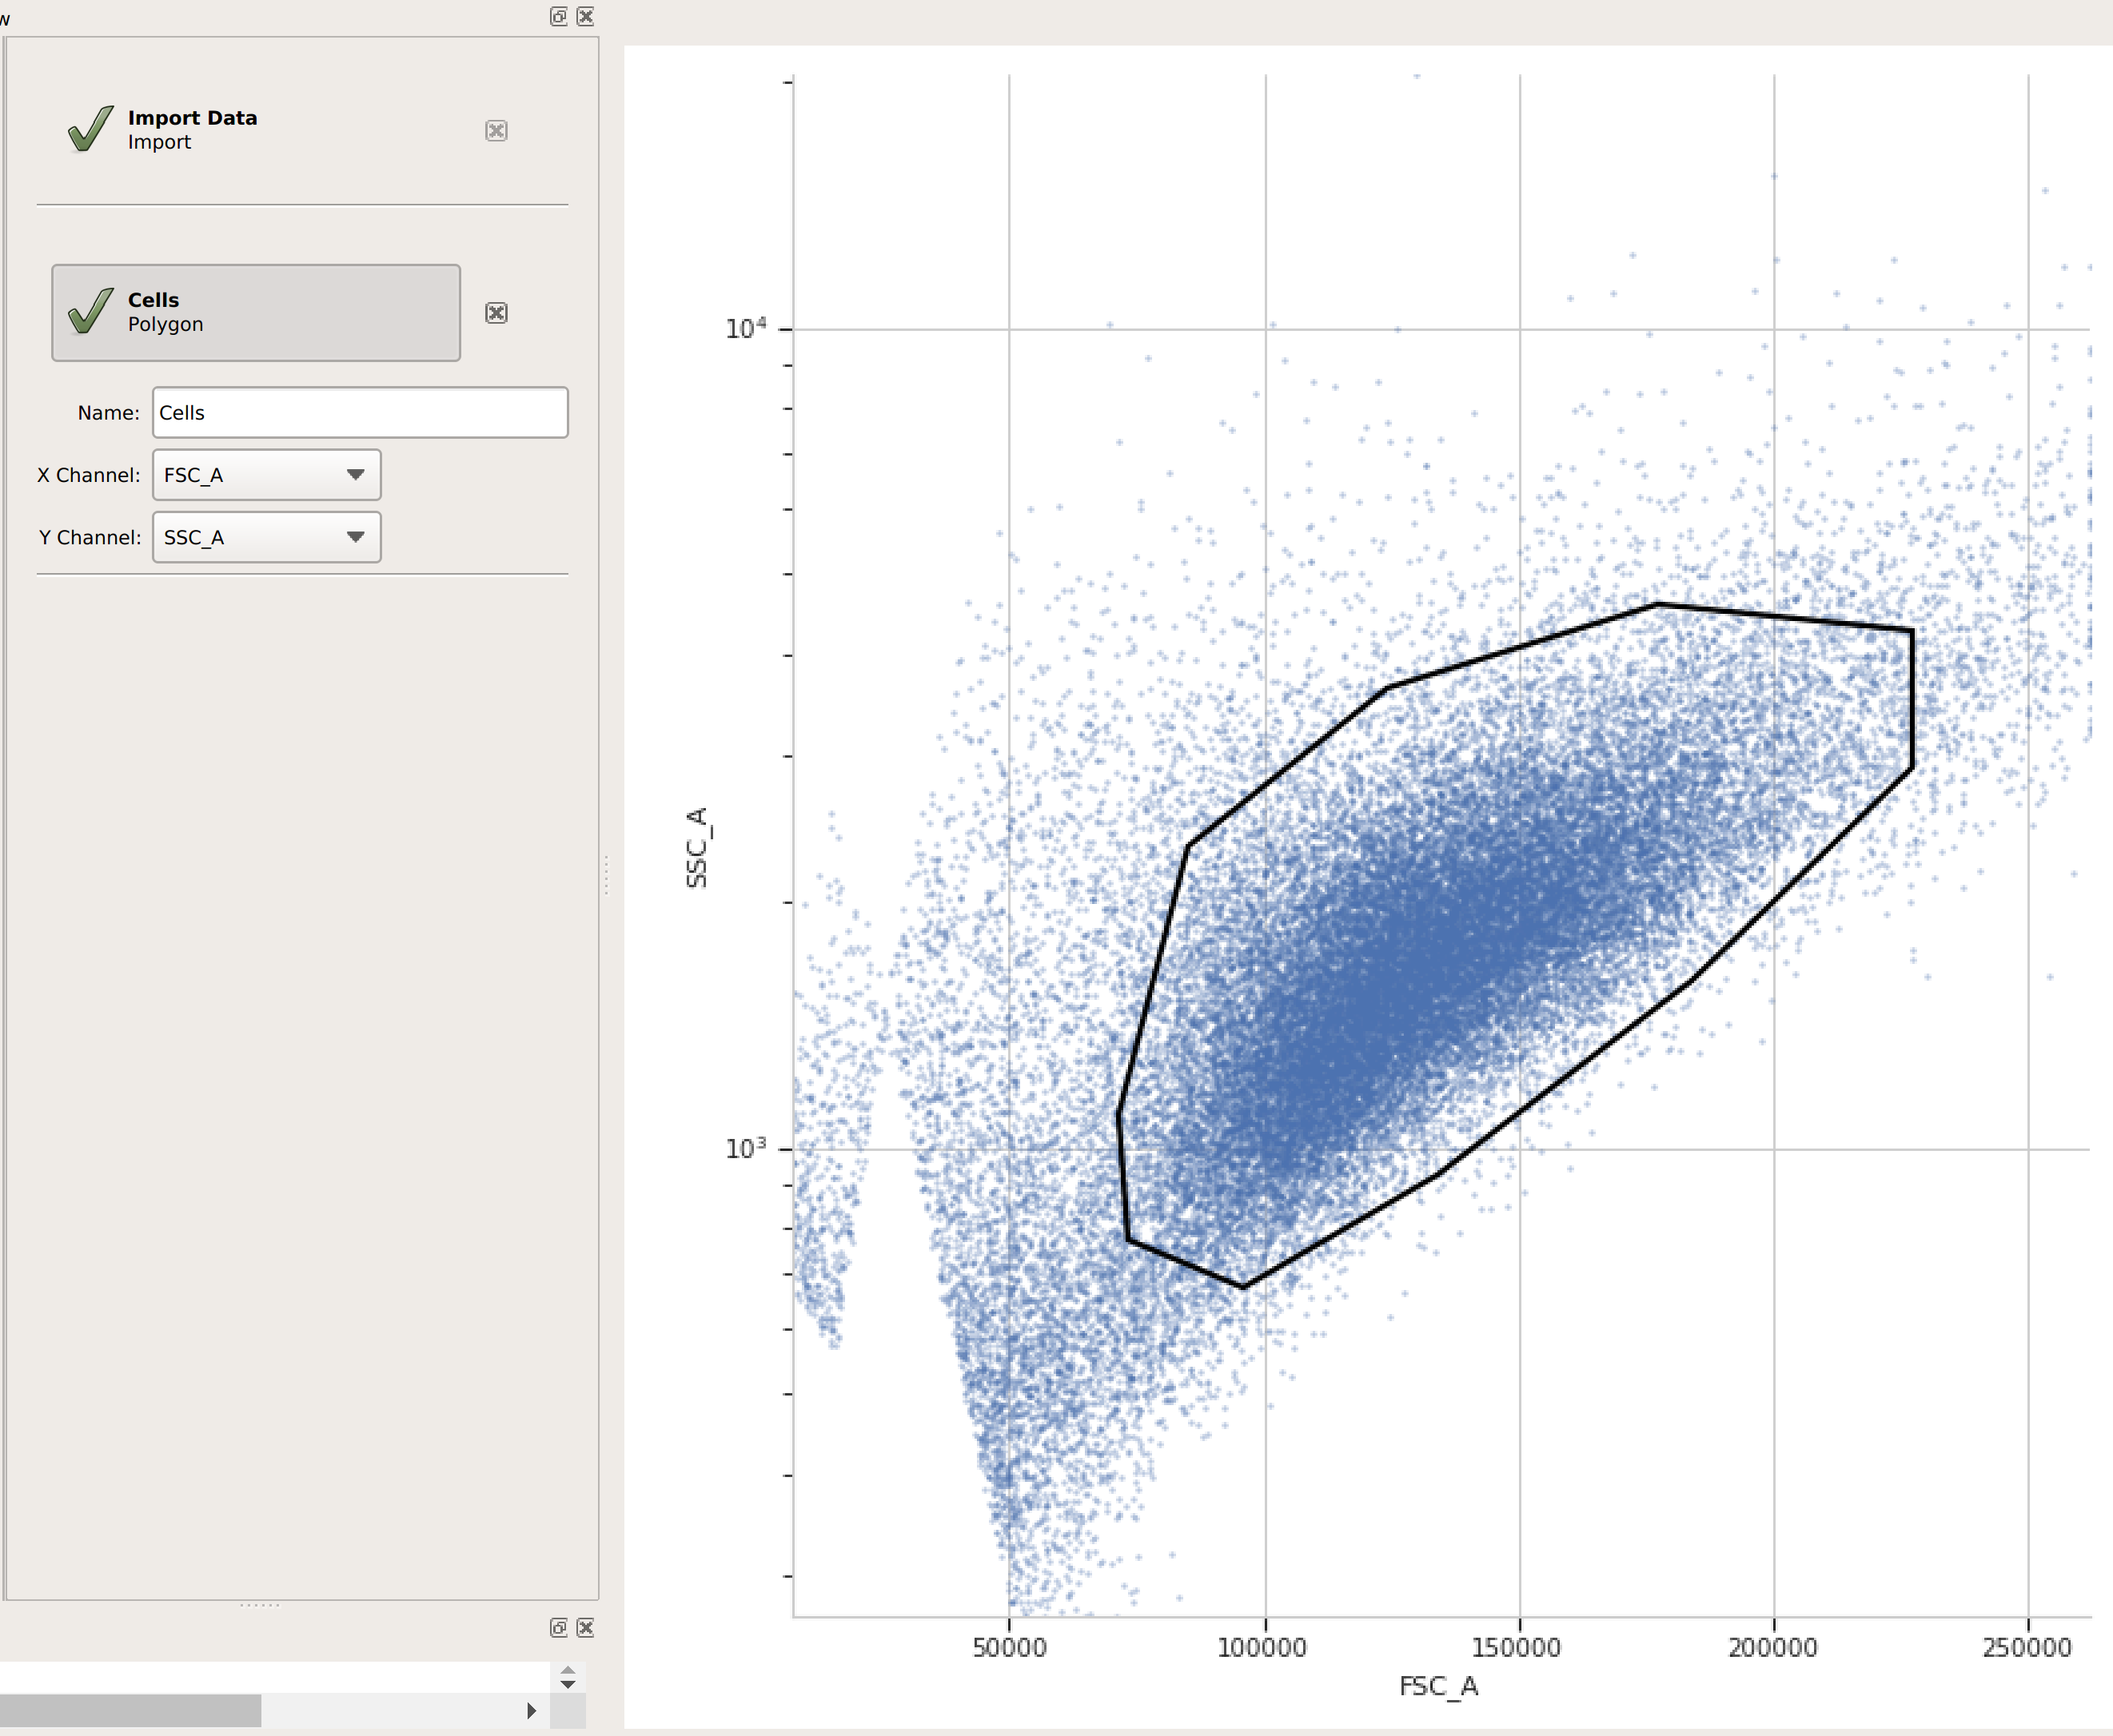Click the 200000 x-axis tick label
The height and width of the screenshot is (1736, 2113).
pyautogui.click(x=1773, y=1648)
